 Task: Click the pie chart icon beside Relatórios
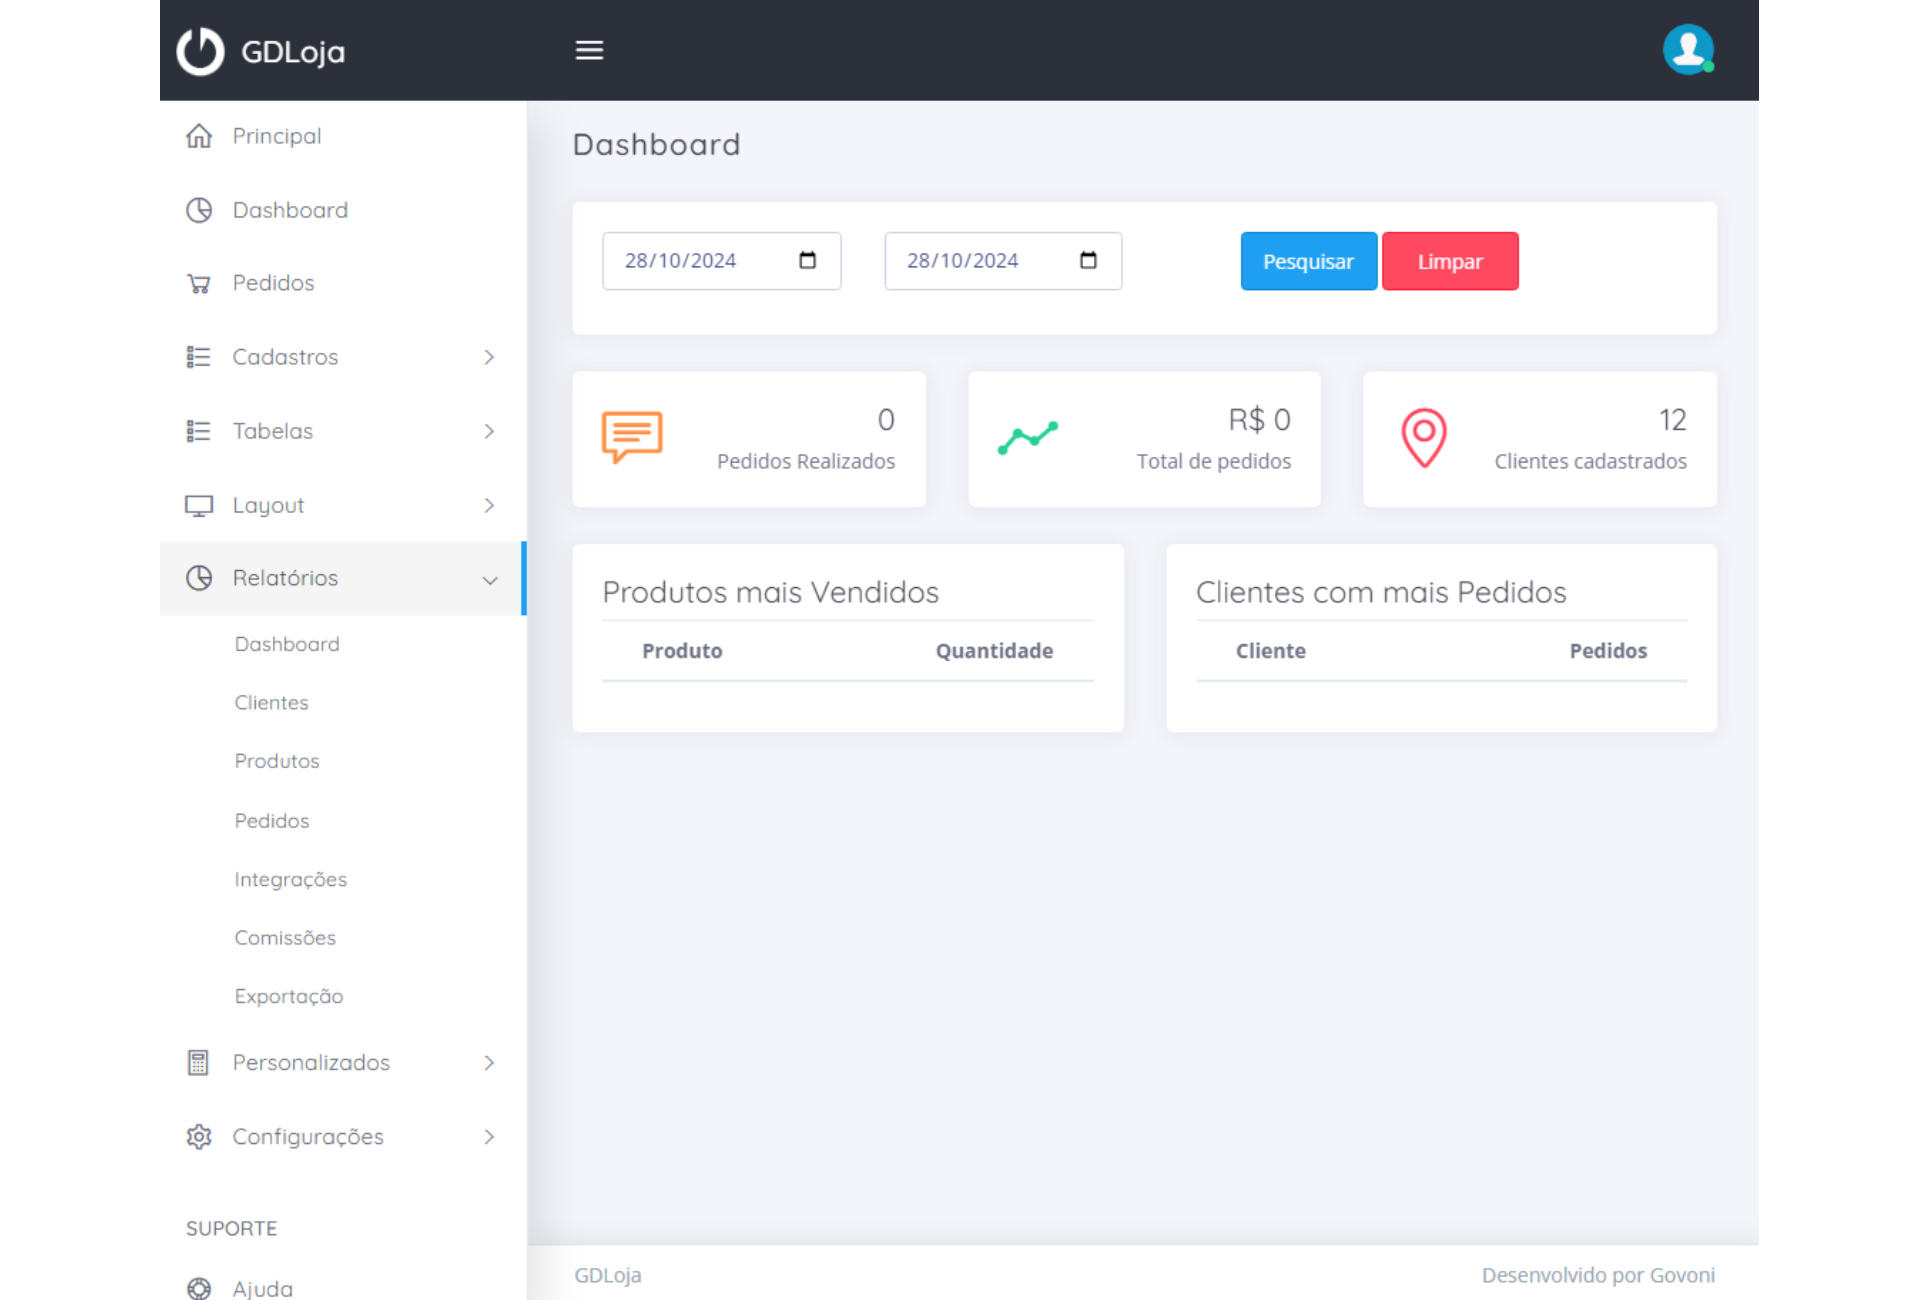[199, 578]
